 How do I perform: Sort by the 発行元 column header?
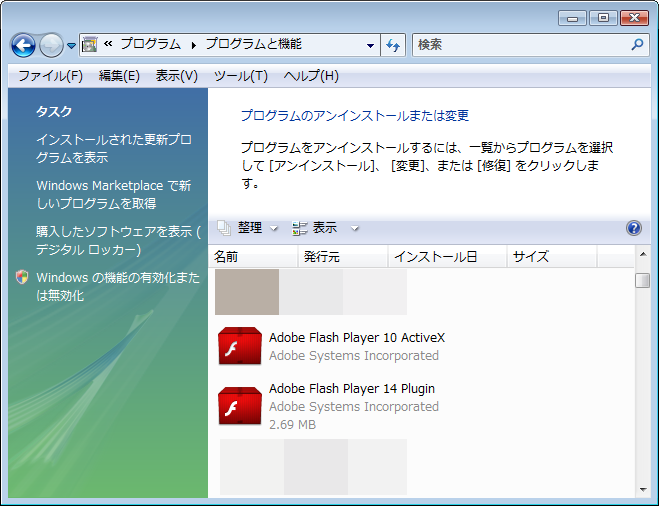coord(343,256)
